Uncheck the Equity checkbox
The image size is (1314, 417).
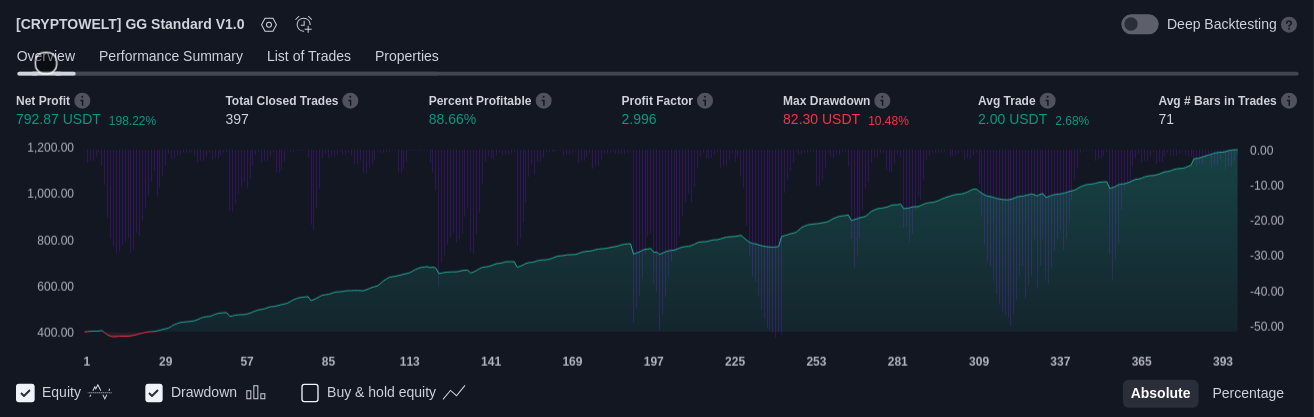point(26,393)
